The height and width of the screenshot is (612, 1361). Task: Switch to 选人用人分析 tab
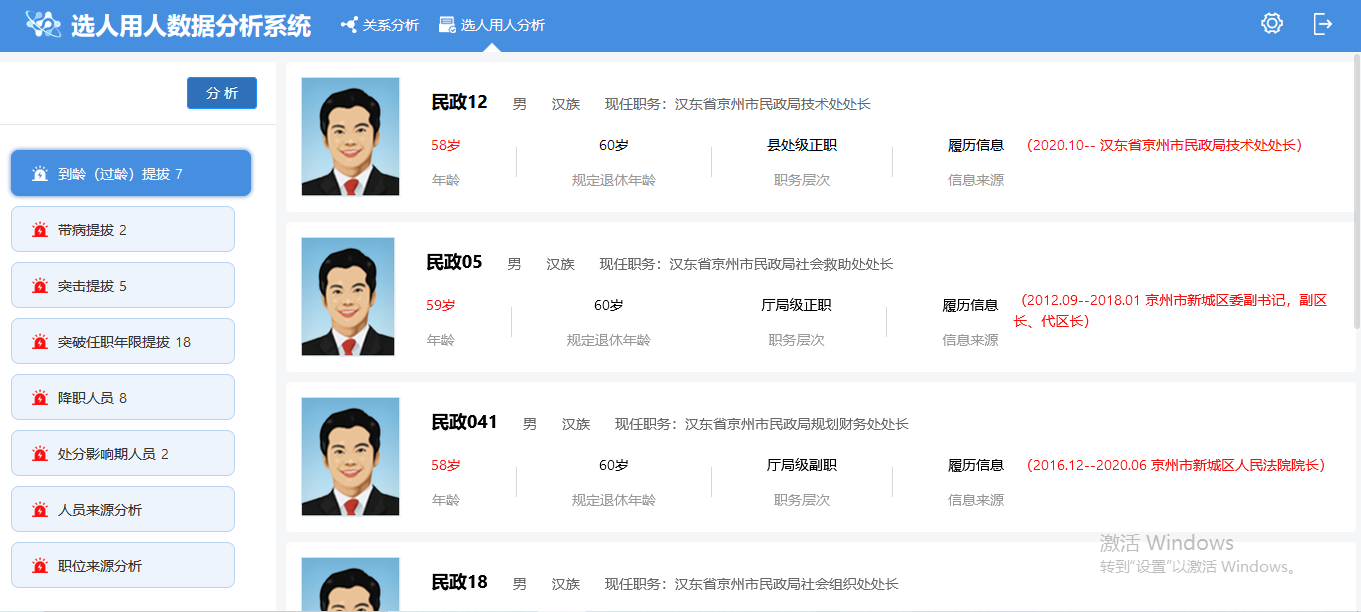492,25
